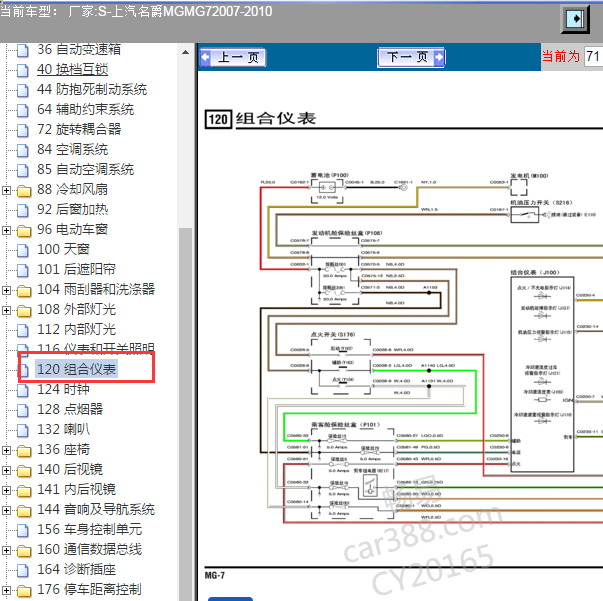Select 96 电动车窗 folder label
This screenshot has height=601, width=603.
72,229
